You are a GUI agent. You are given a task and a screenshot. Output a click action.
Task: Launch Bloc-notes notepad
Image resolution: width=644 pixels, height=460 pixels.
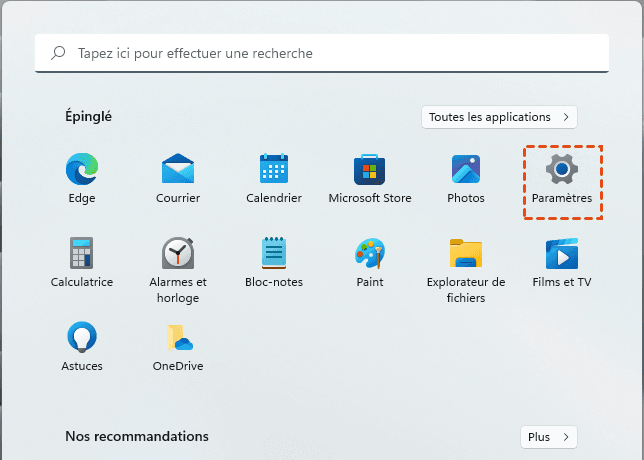point(274,254)
